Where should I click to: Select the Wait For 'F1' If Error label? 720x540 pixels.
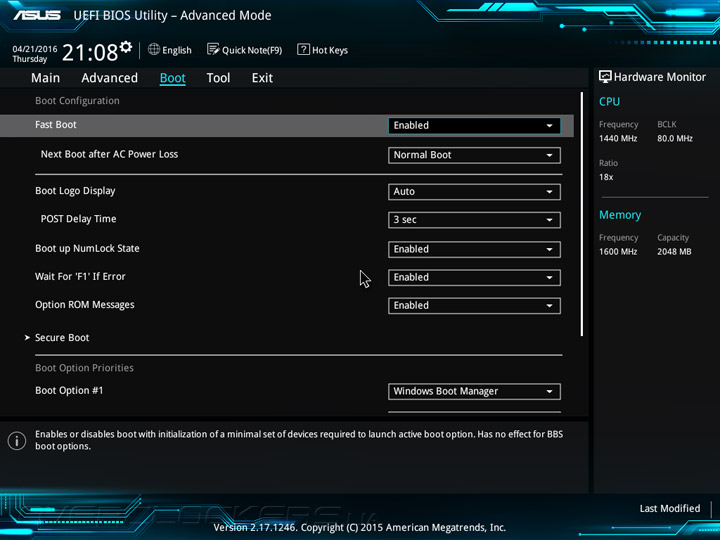pyautogui.click(x=80, y=276)
